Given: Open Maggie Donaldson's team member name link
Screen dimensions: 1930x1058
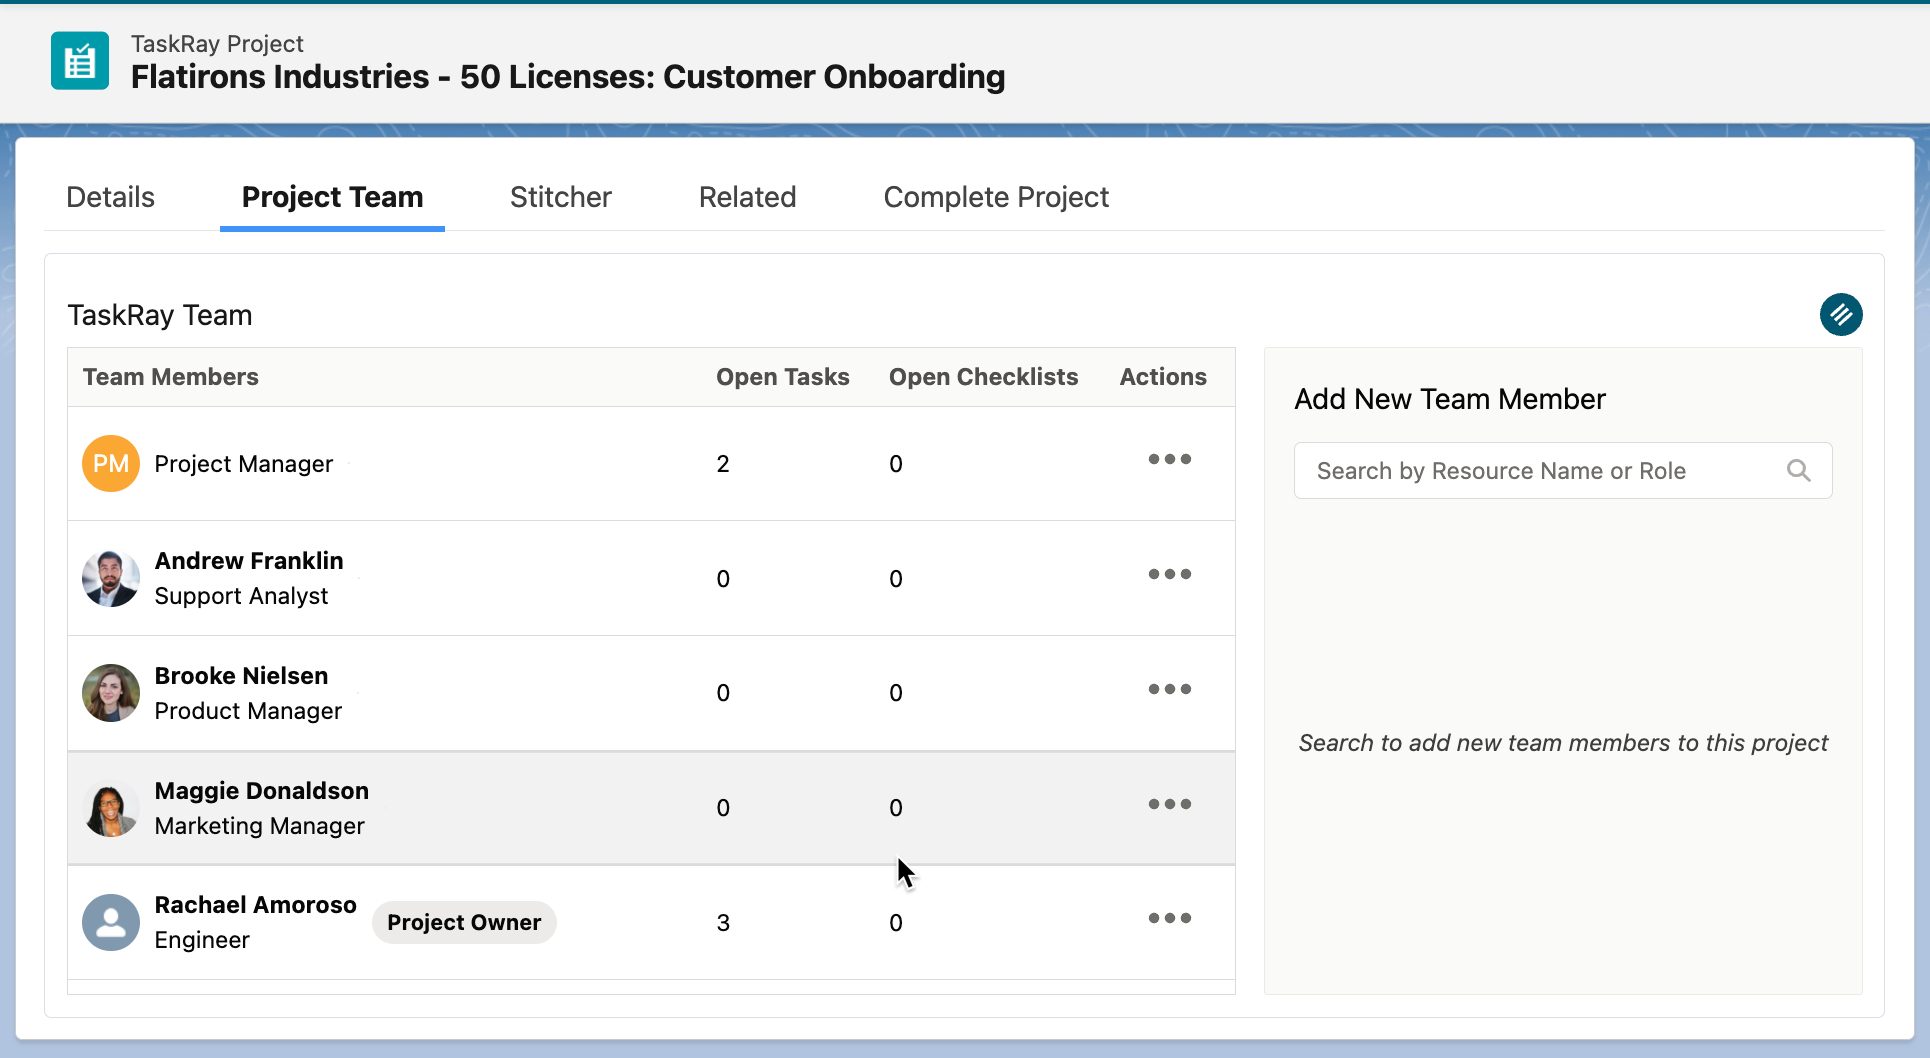Looking at the screenshot, I should coord(261,790).
